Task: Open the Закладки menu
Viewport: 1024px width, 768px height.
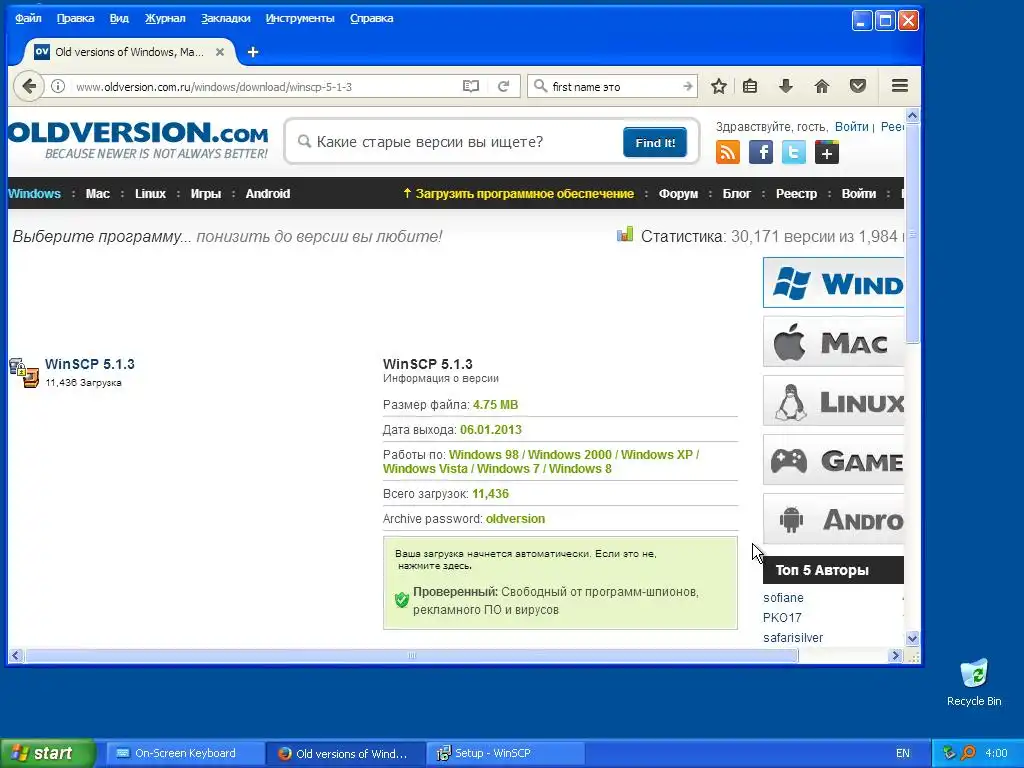Action: [x=225, y=18]
